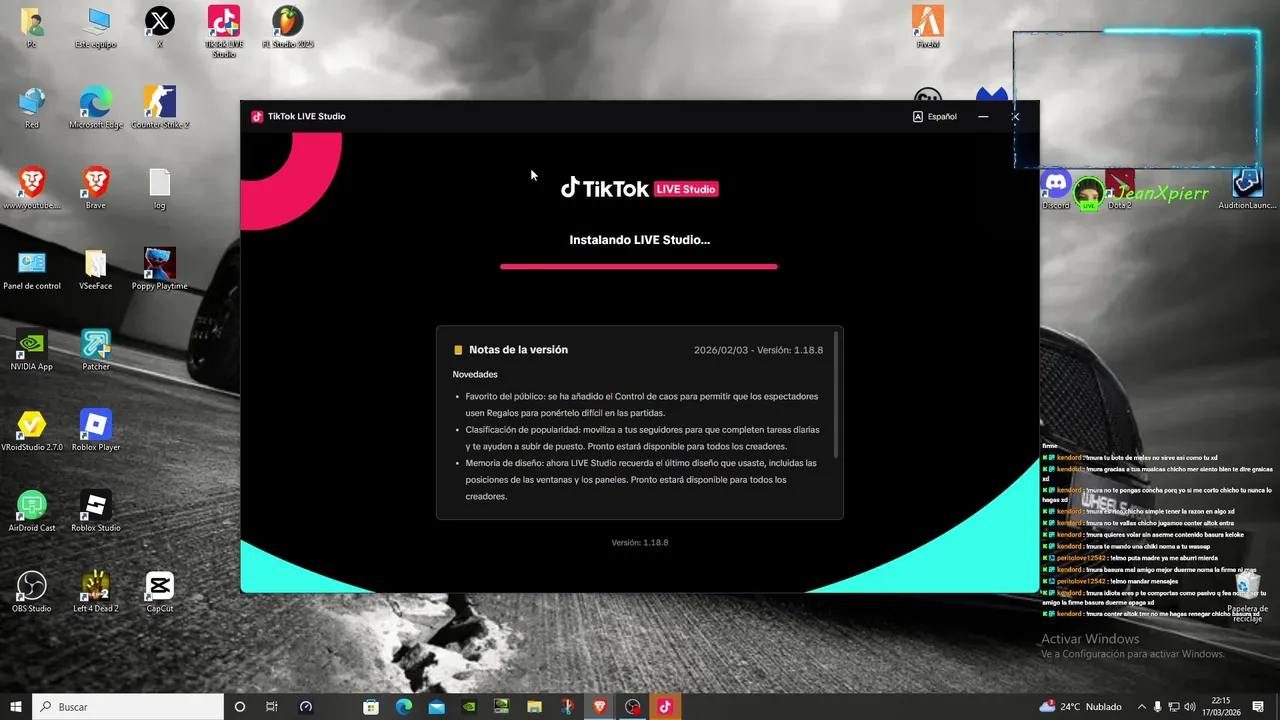Open the Windows Start menu
The width and height of the screenshot is (1280, 720).
click(16, 706)
